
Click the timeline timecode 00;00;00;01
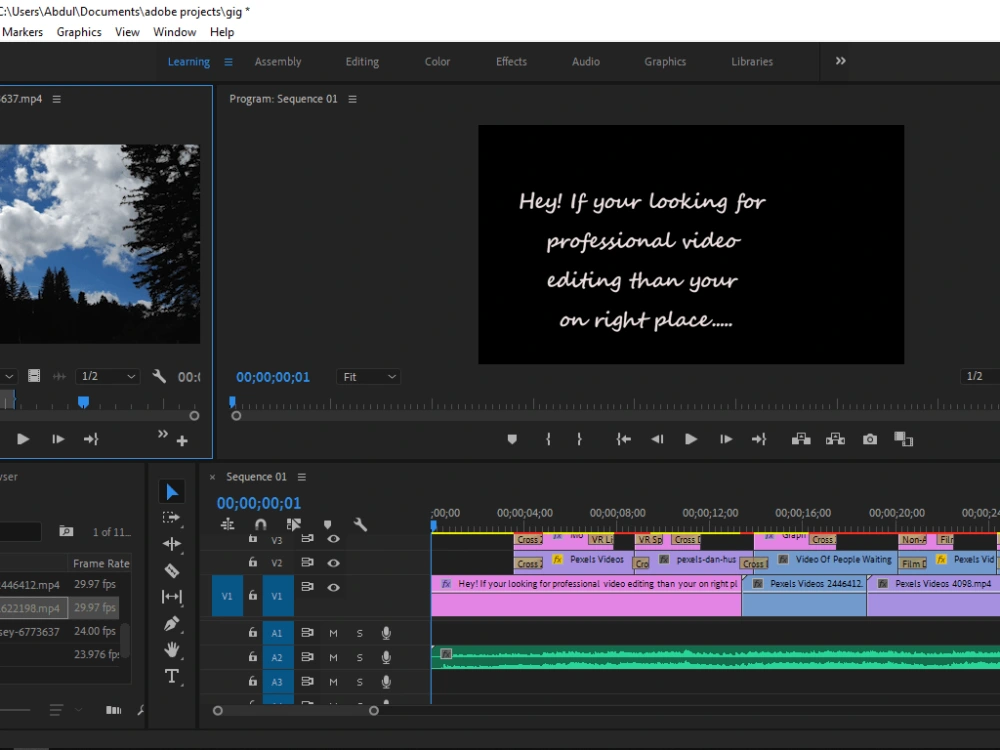click(x=259, y=503)
